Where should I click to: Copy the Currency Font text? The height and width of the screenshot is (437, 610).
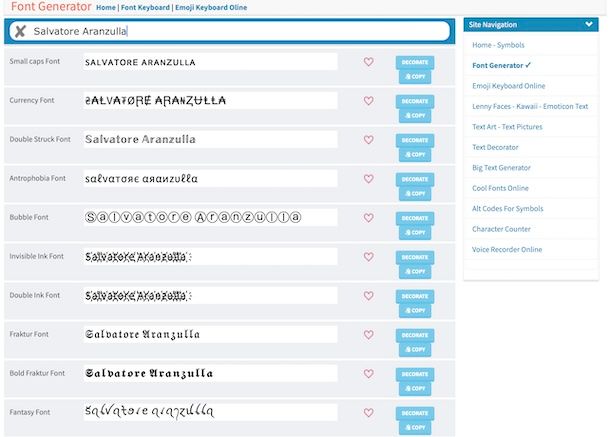click(415, 116)
